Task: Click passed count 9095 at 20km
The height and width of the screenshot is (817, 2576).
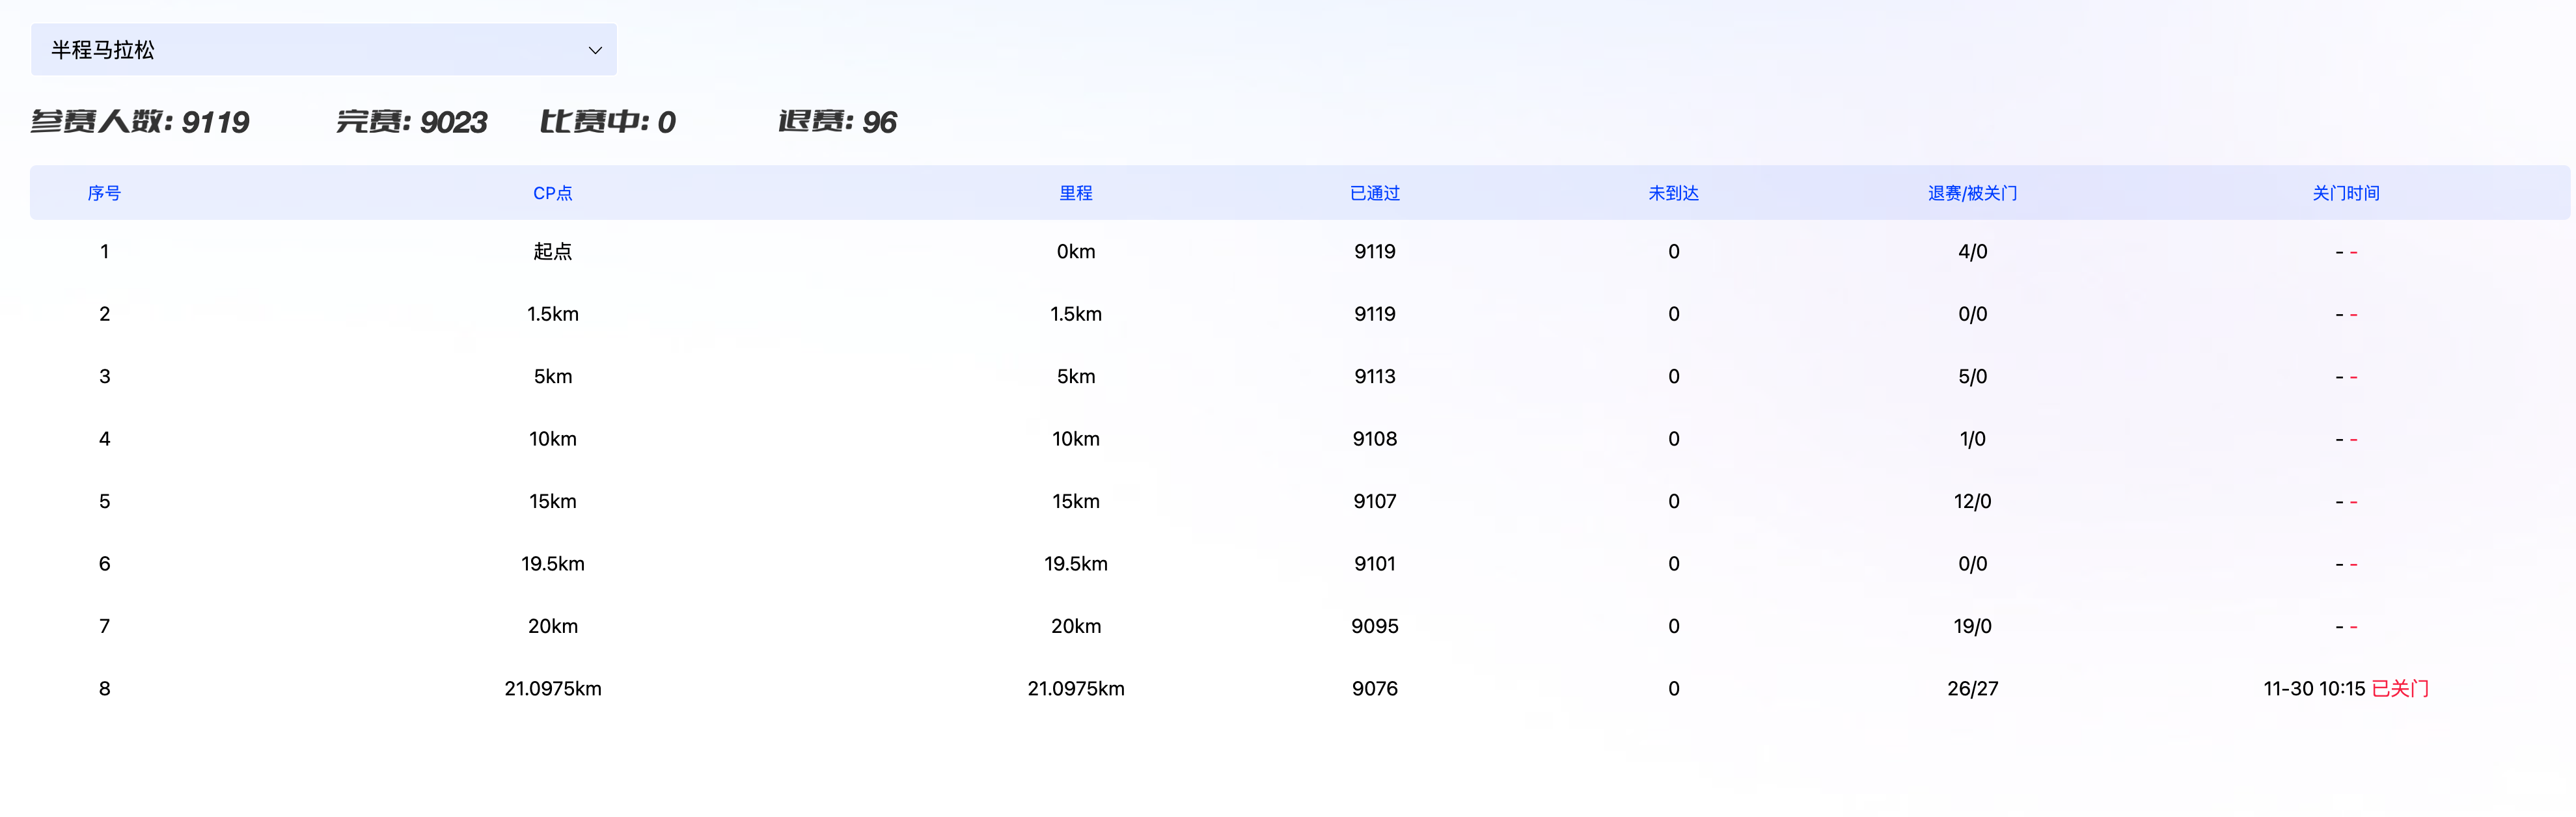Action: click(1374, 626)
